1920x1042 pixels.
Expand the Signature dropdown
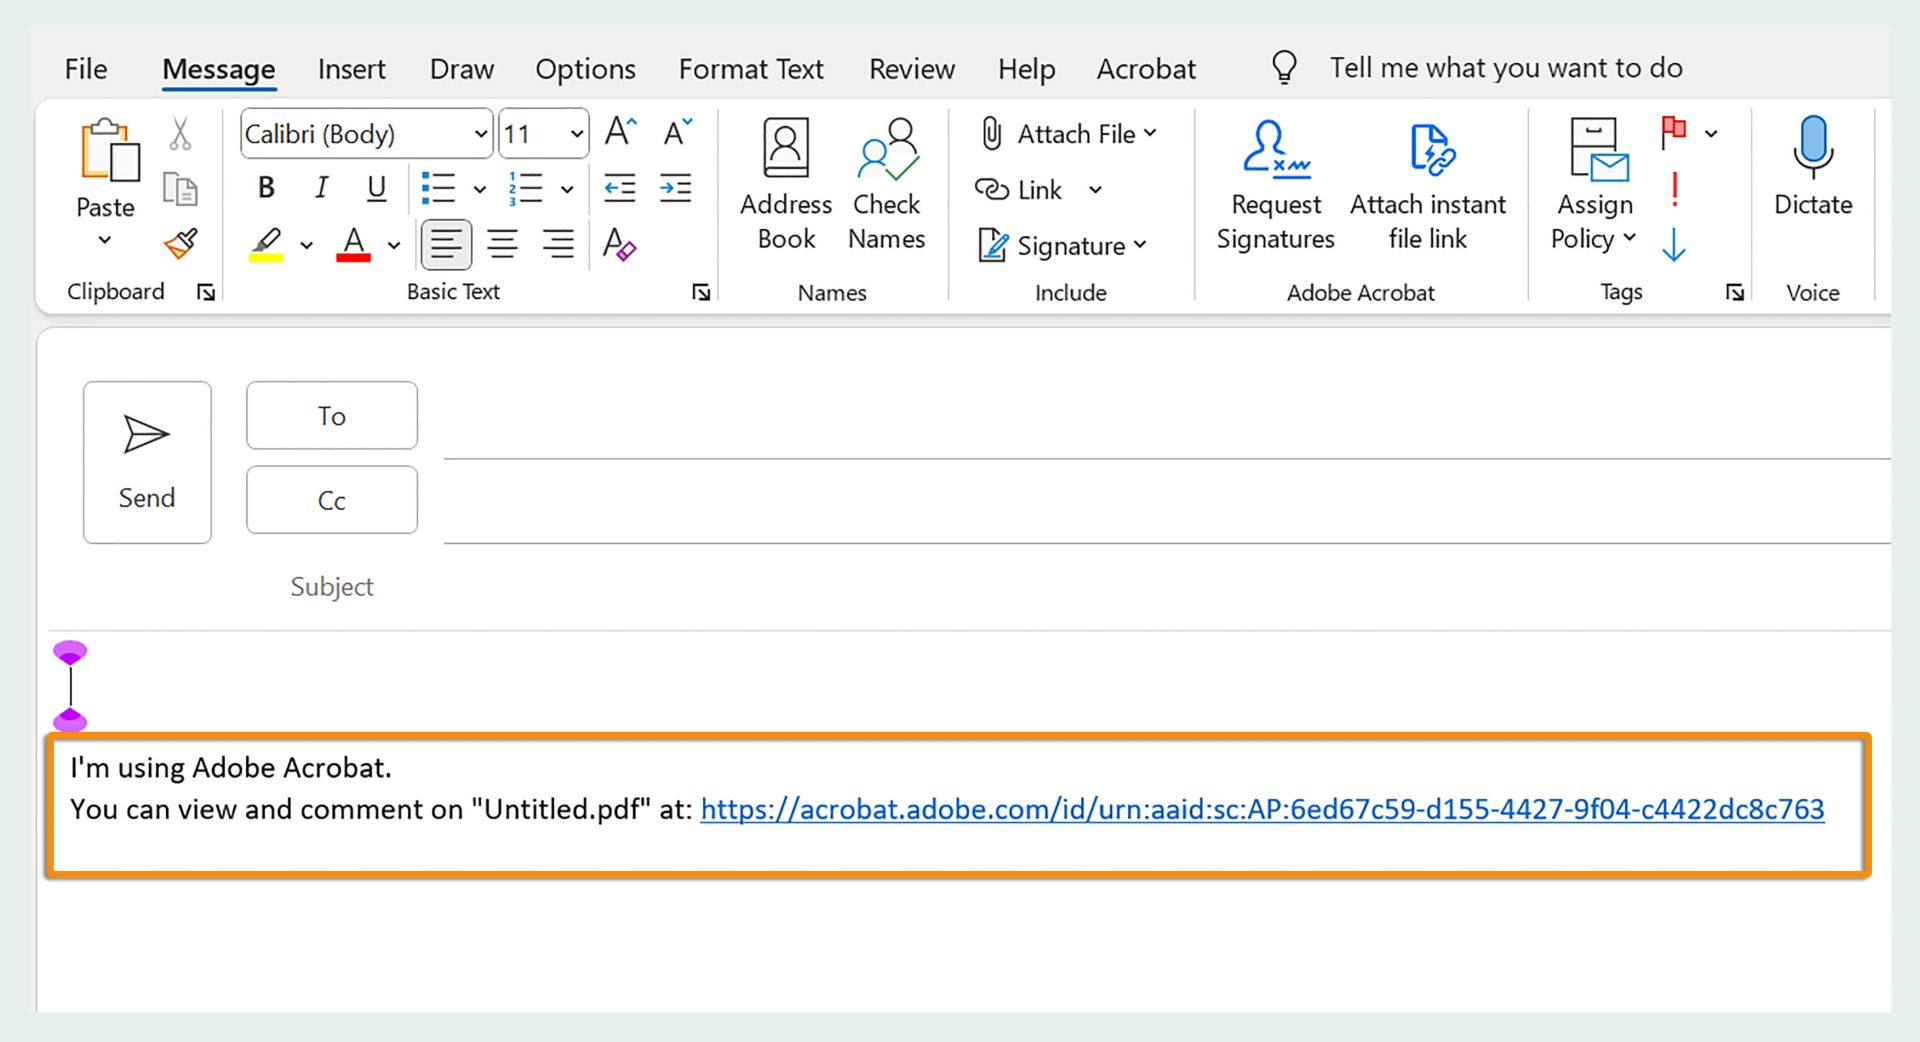(x=1140, y=245)
